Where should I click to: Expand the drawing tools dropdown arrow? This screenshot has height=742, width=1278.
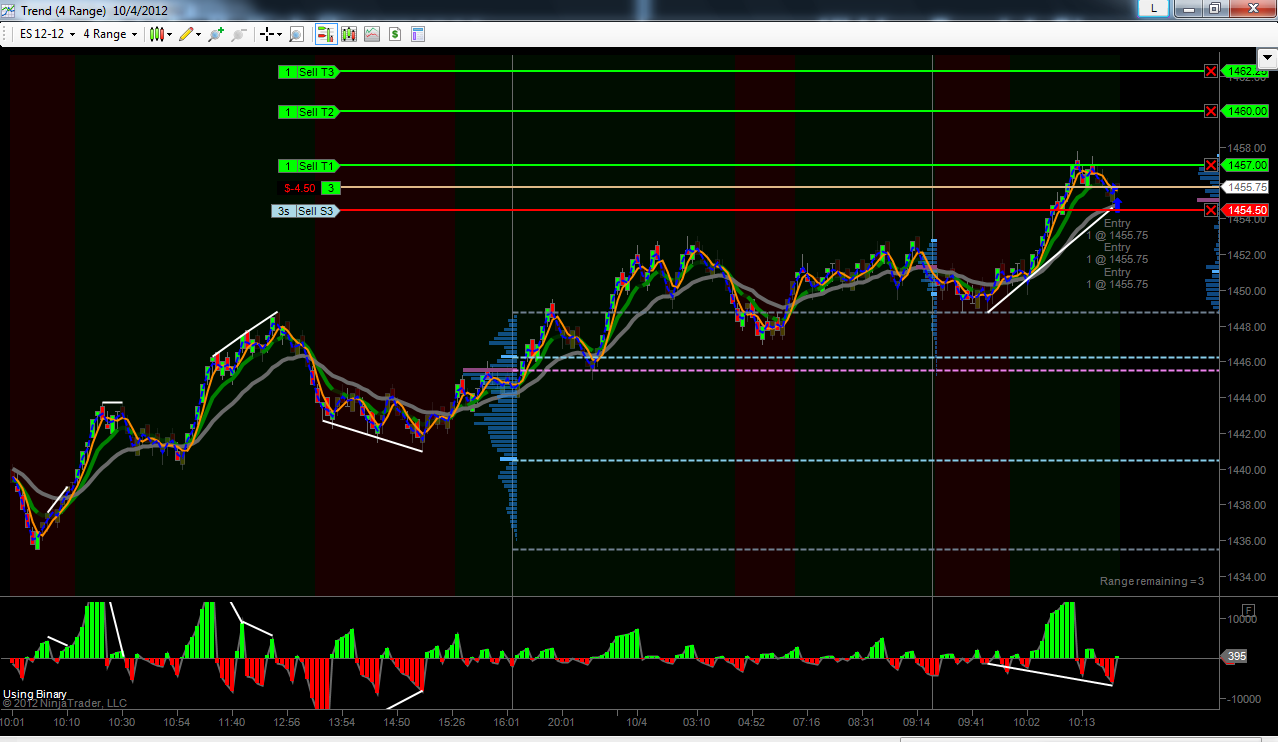click(199, 34)
